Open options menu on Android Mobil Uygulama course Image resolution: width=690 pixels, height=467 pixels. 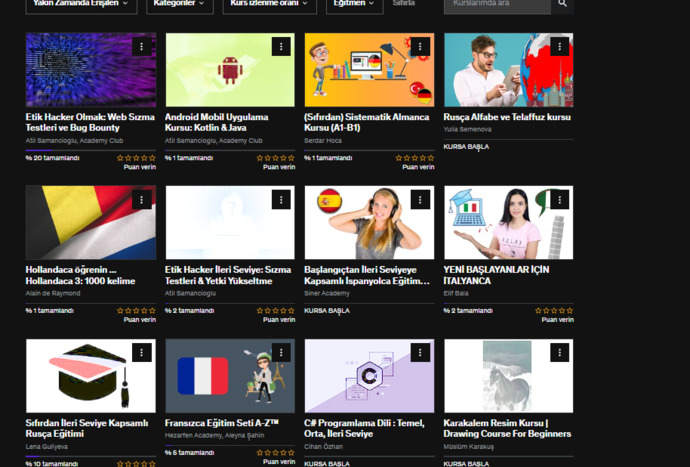pyautogui.click(x=281, y=46)
